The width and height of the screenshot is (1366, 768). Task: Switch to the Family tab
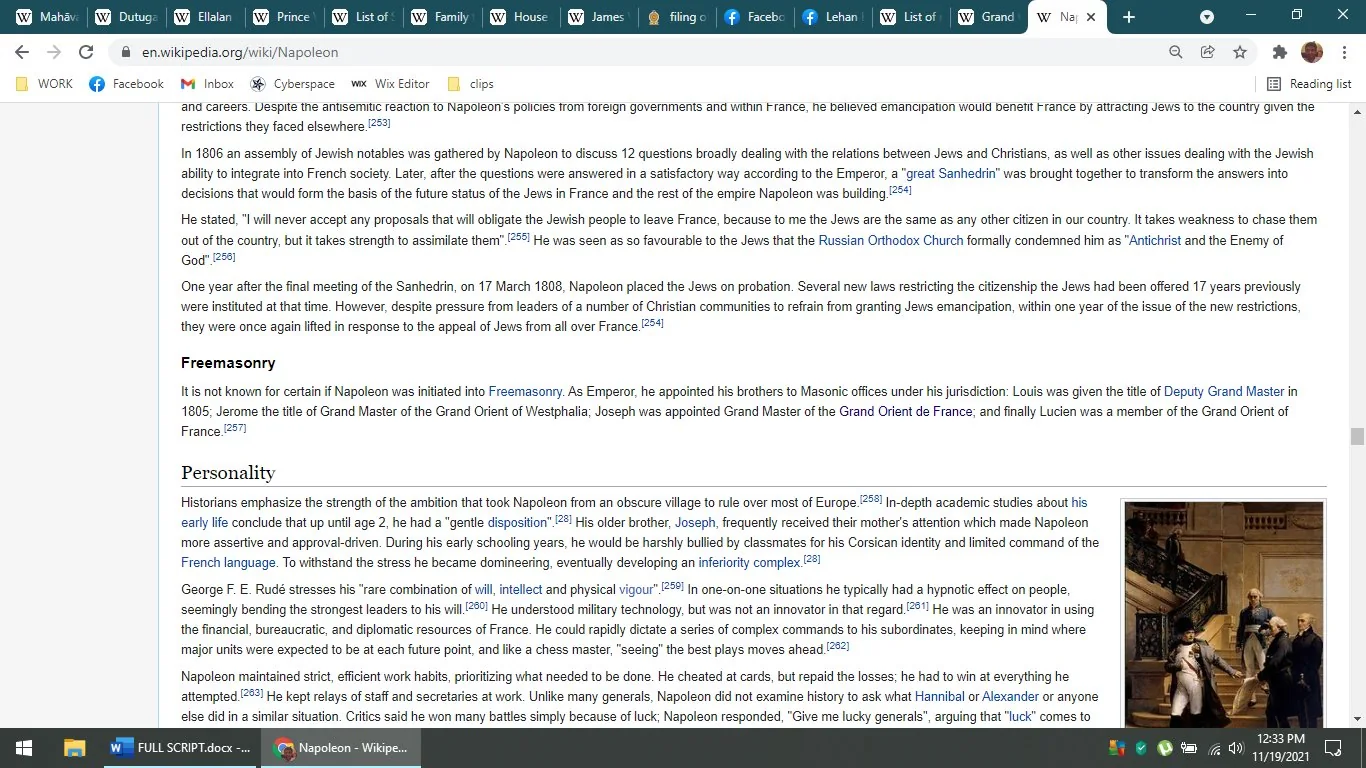pos(441,17)
